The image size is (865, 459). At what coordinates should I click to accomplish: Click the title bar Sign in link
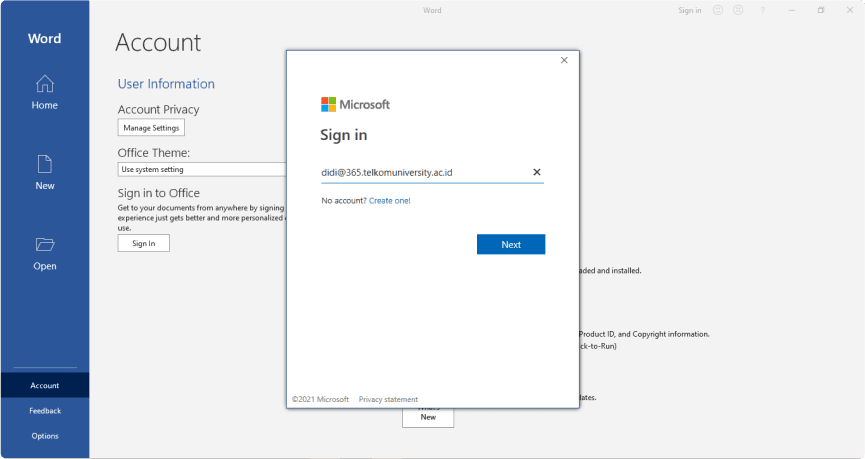(x=690, y=10)
